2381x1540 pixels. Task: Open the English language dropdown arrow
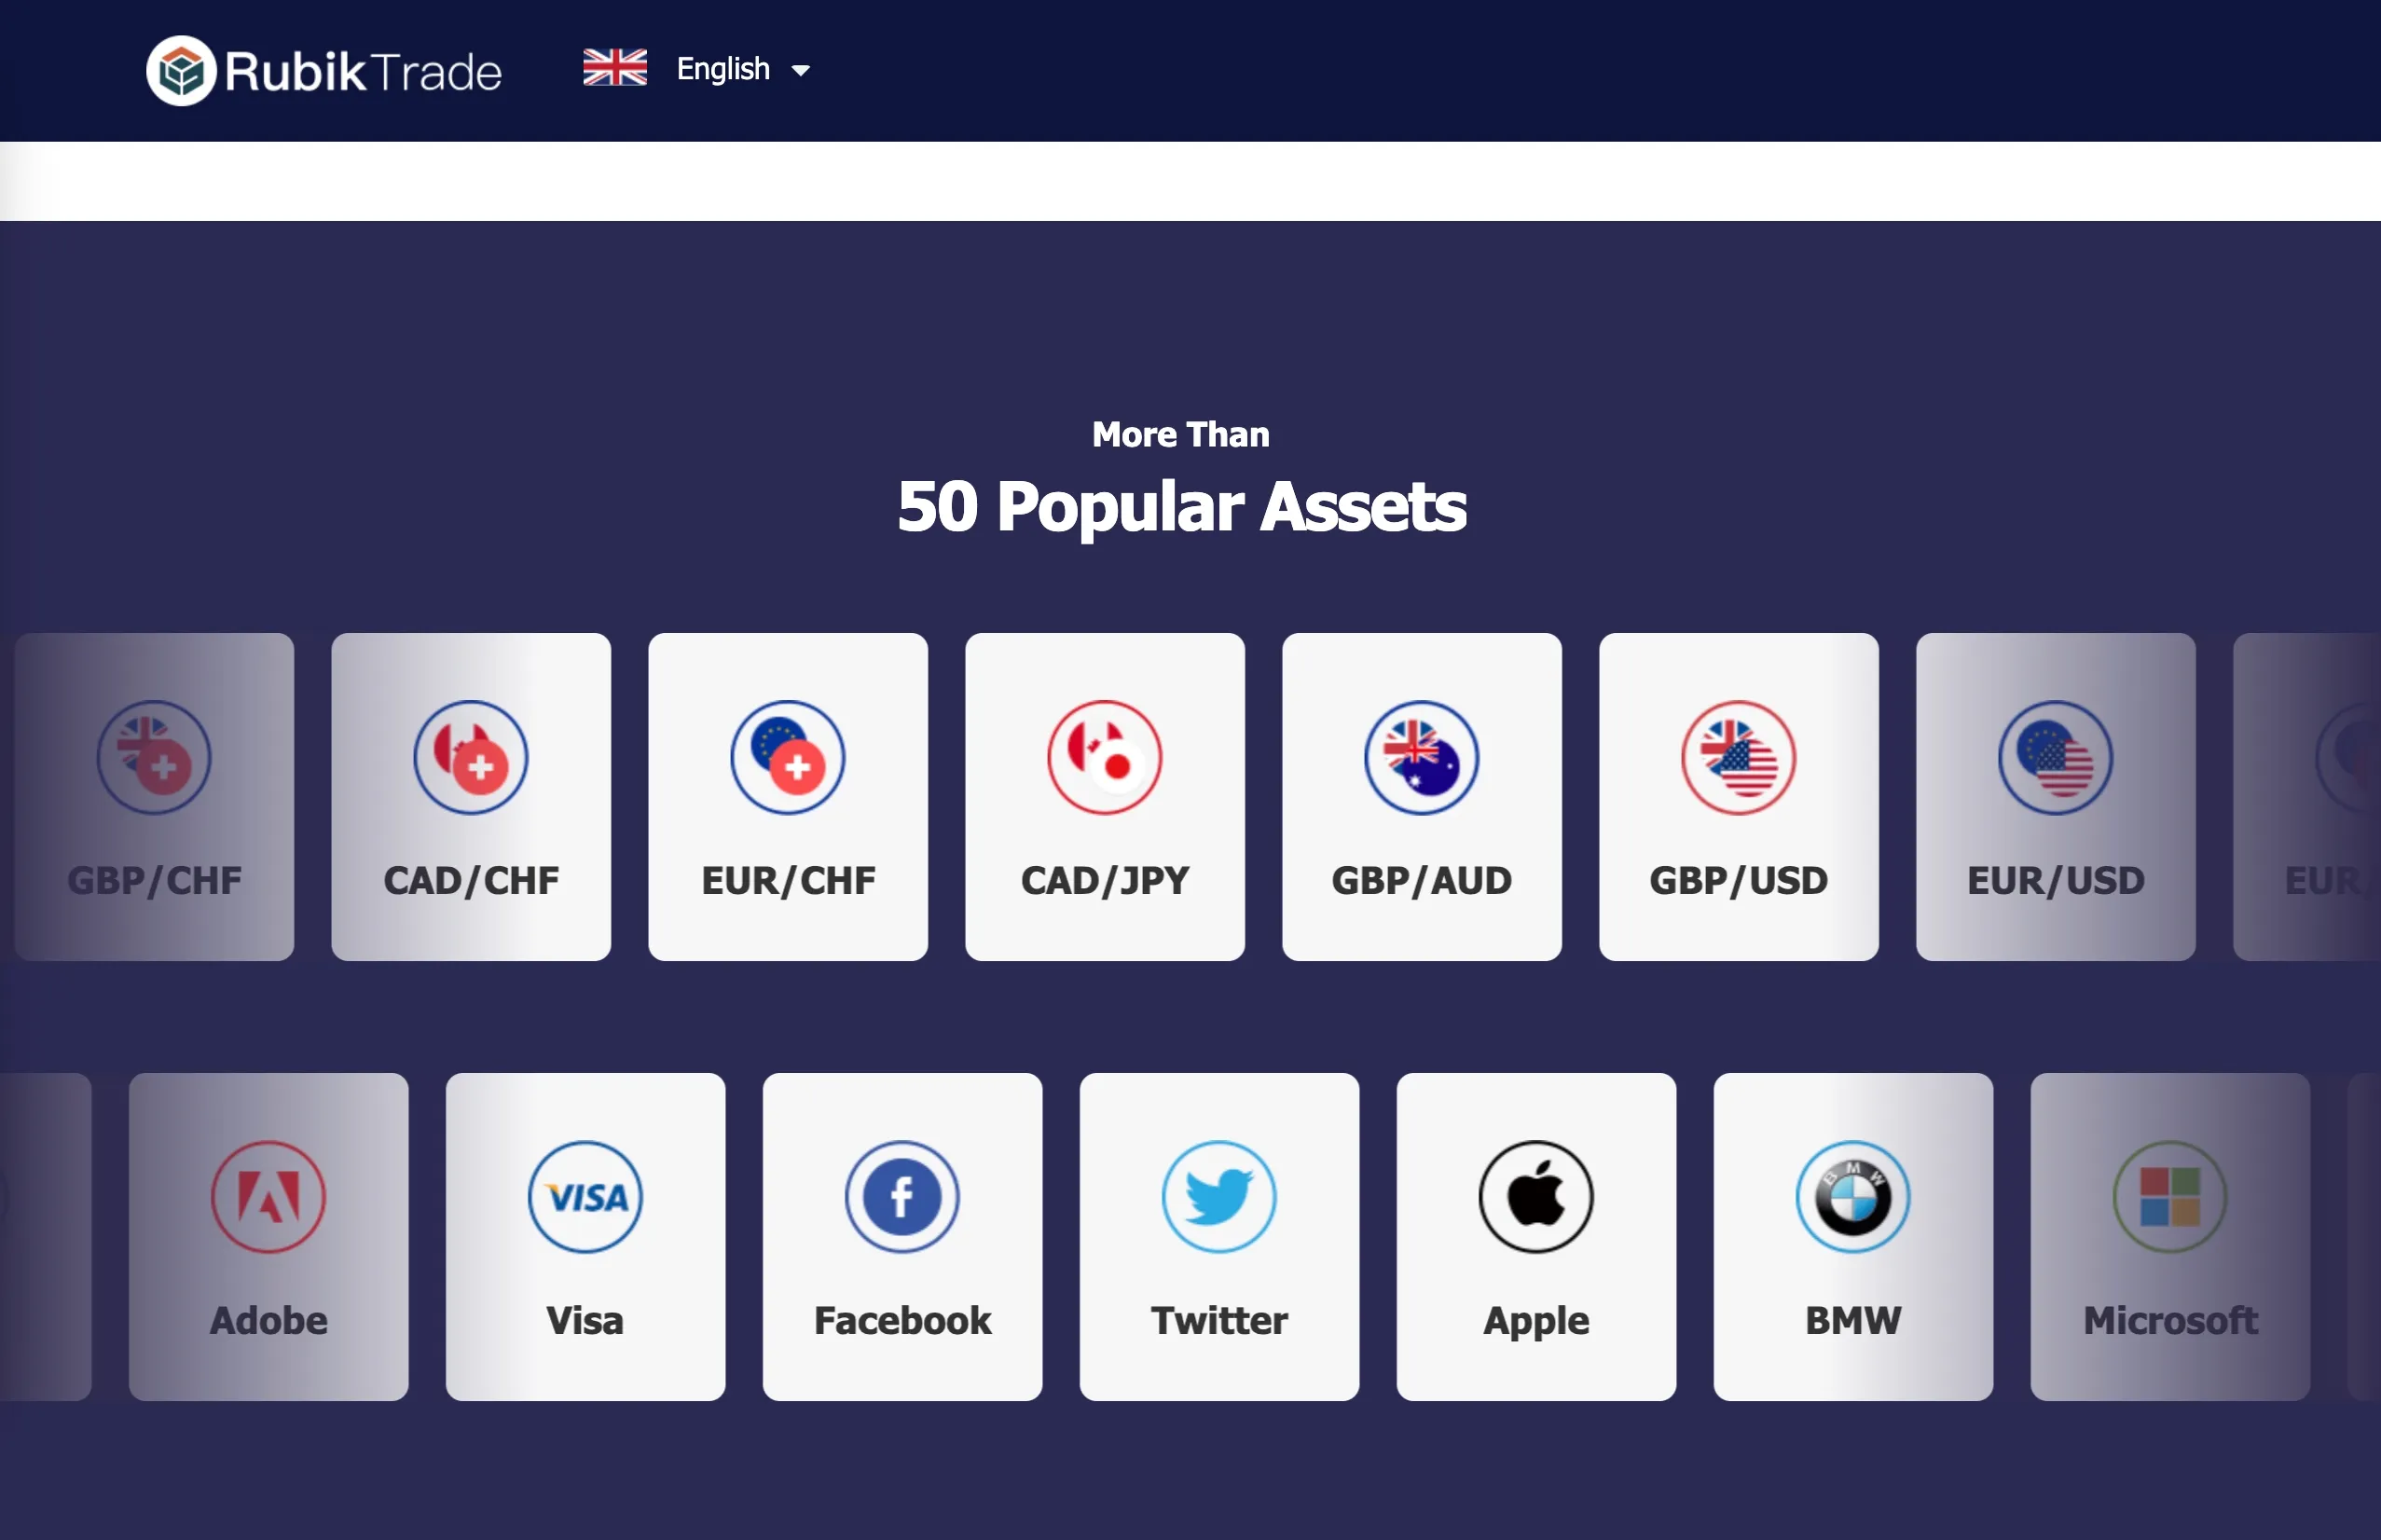tap(800, 70)
